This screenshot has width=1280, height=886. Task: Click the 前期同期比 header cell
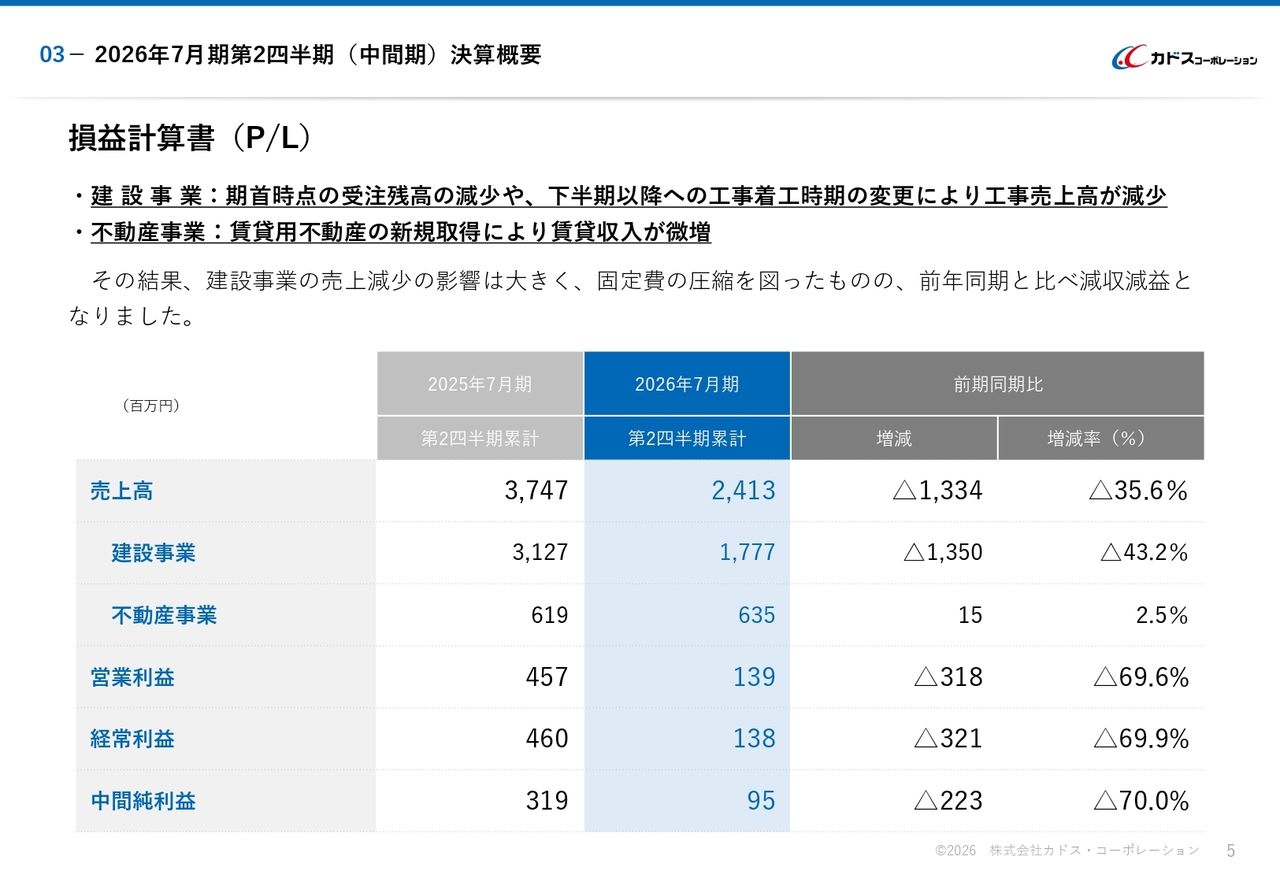tap(997, 384)
